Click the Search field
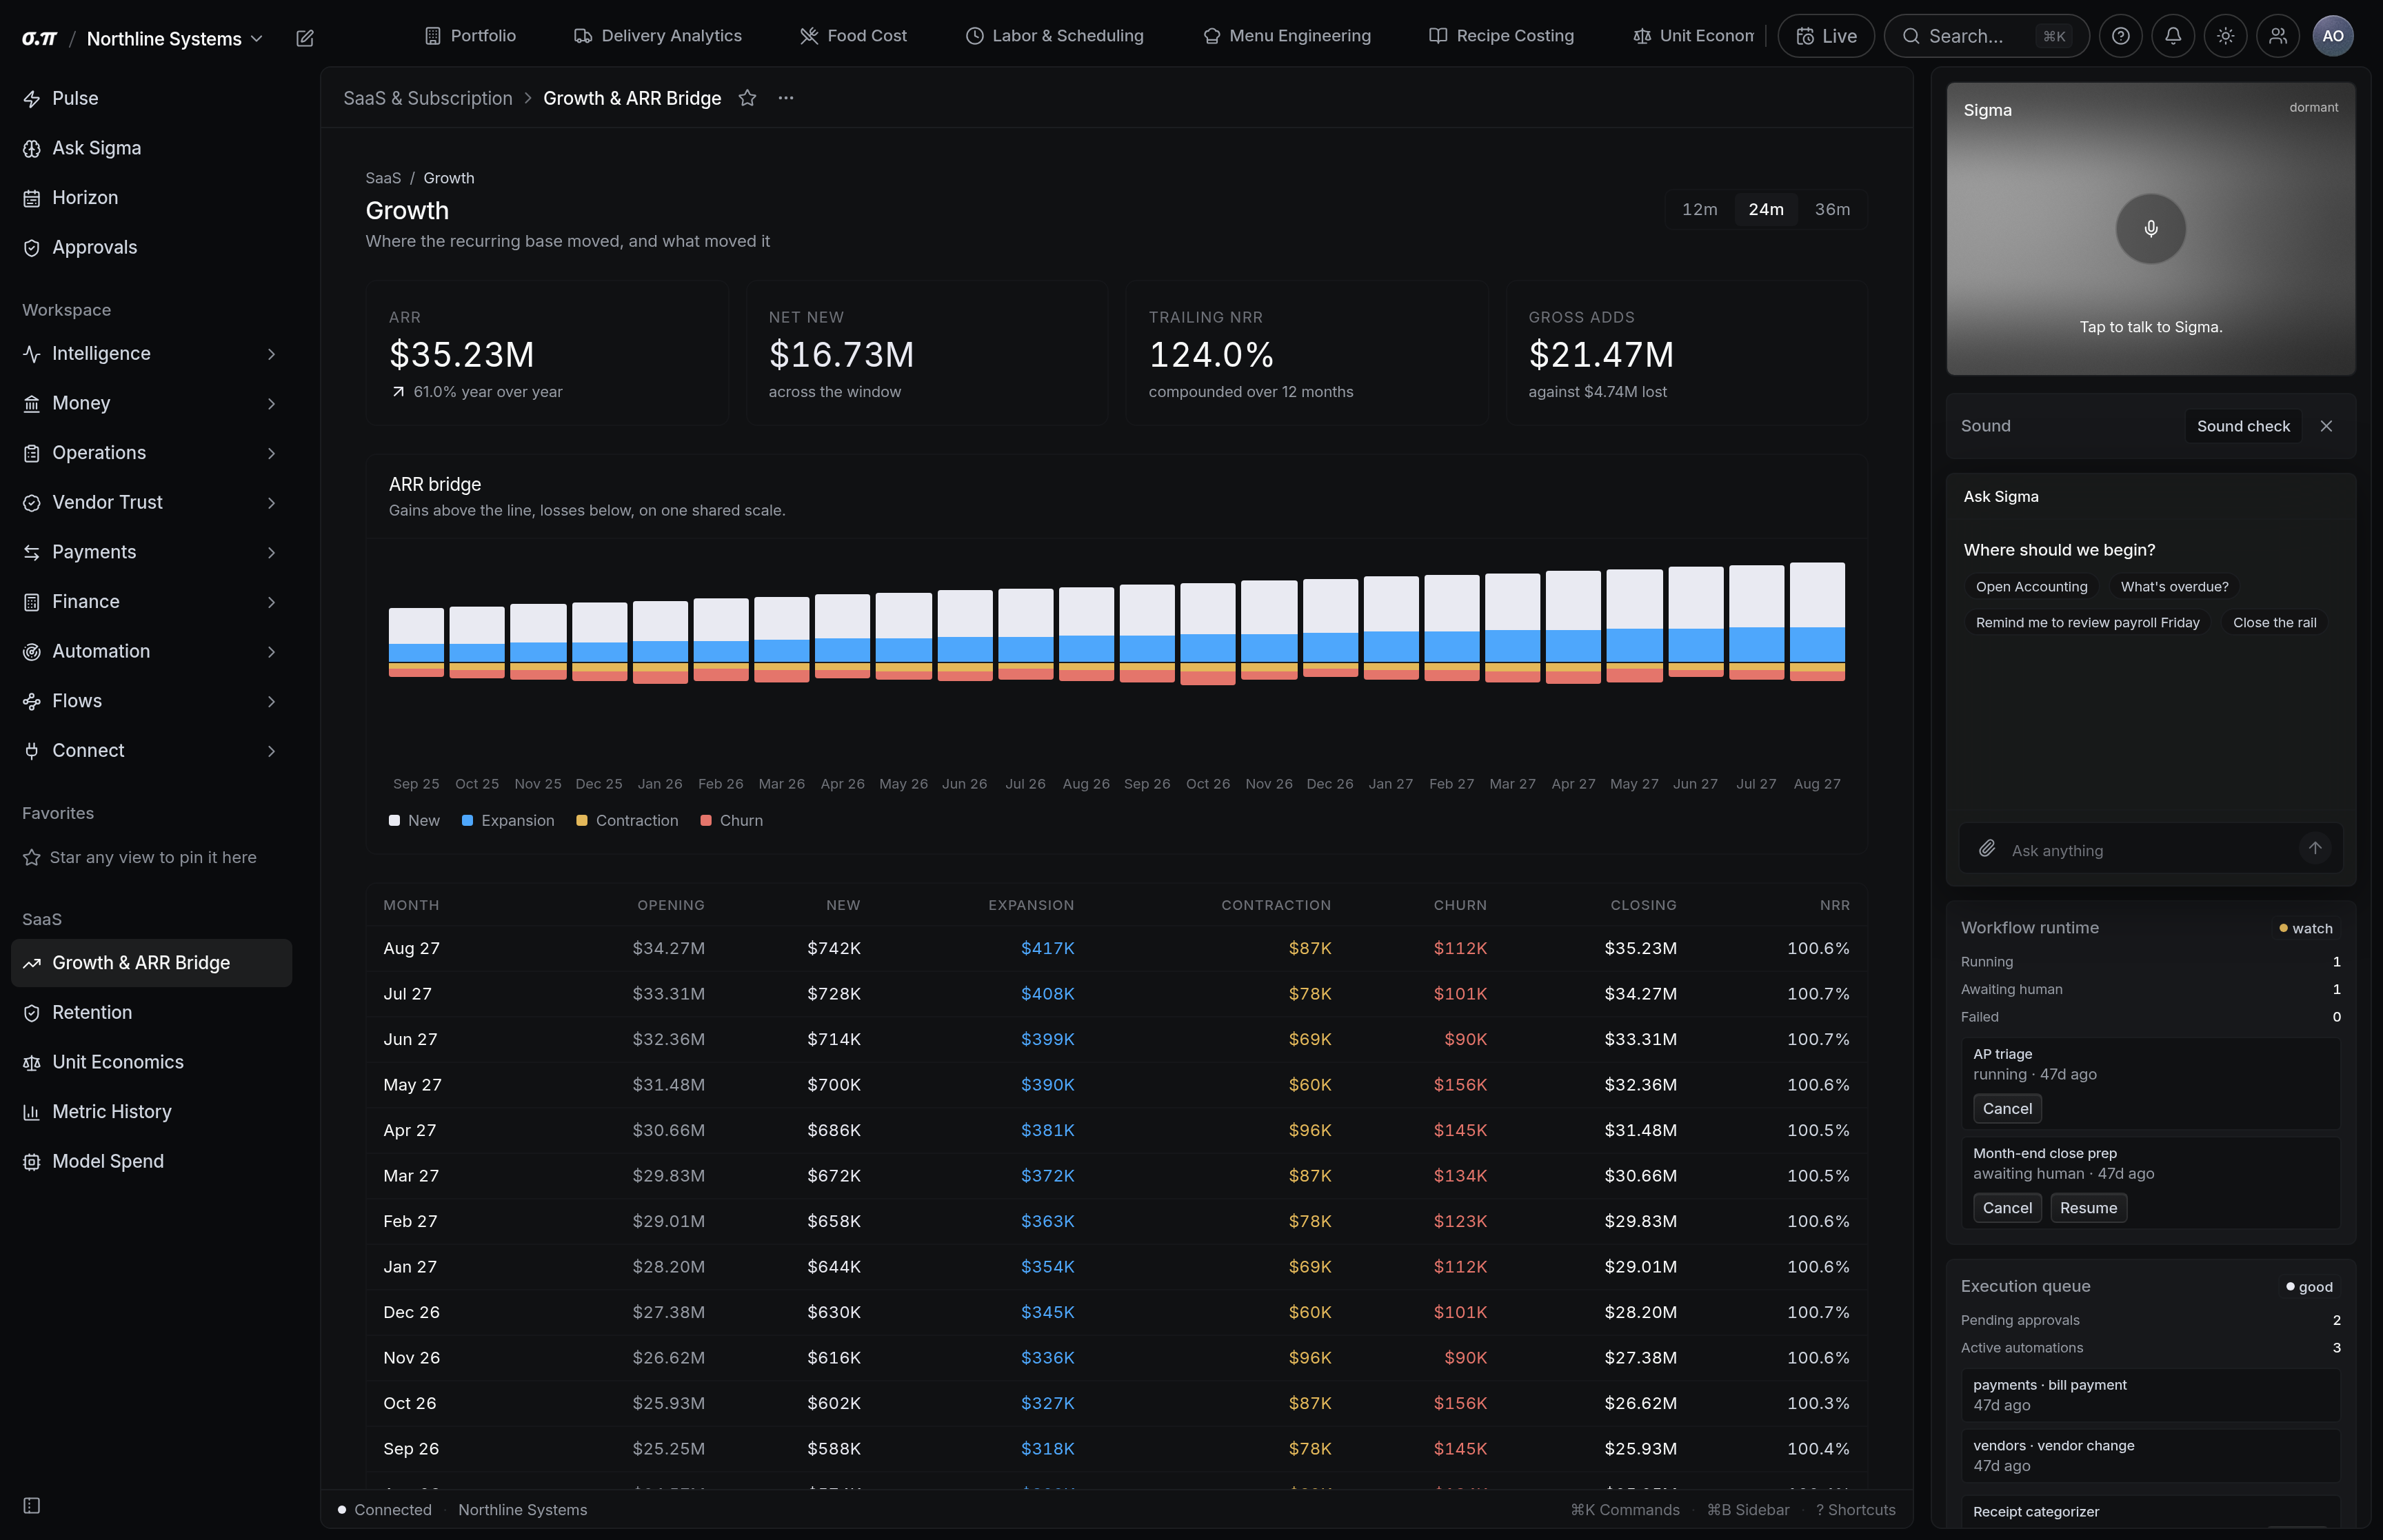The width and height of the screenshot is (2383, 1540). (x=1986, y=36)
